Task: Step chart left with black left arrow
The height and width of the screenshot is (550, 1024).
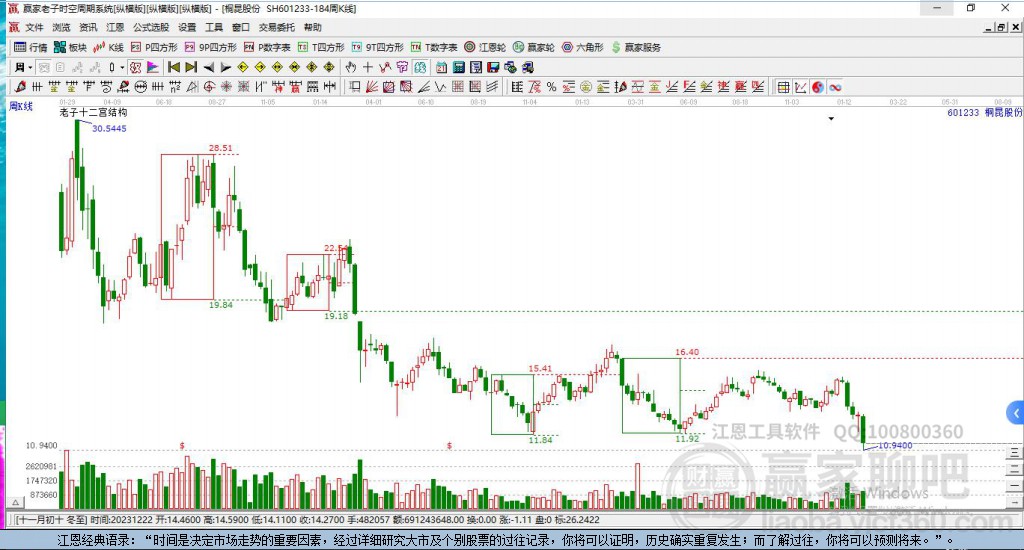Action: pyautogui.click(x=208, y=67)
